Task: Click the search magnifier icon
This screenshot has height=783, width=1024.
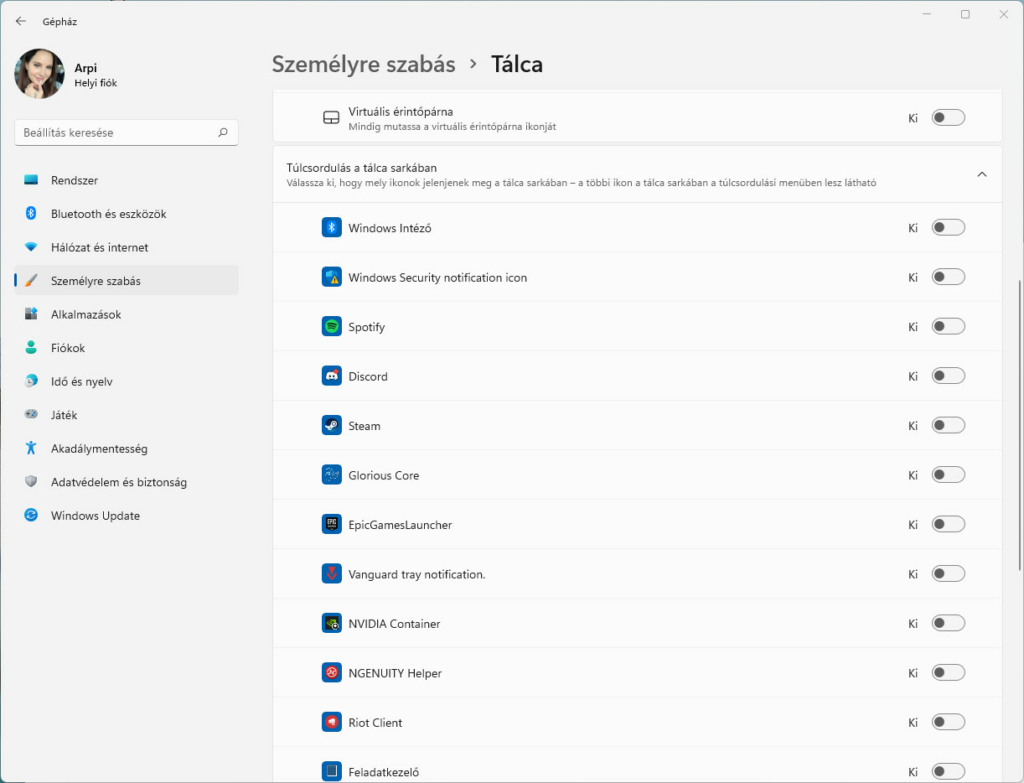Action: point(222,132)
